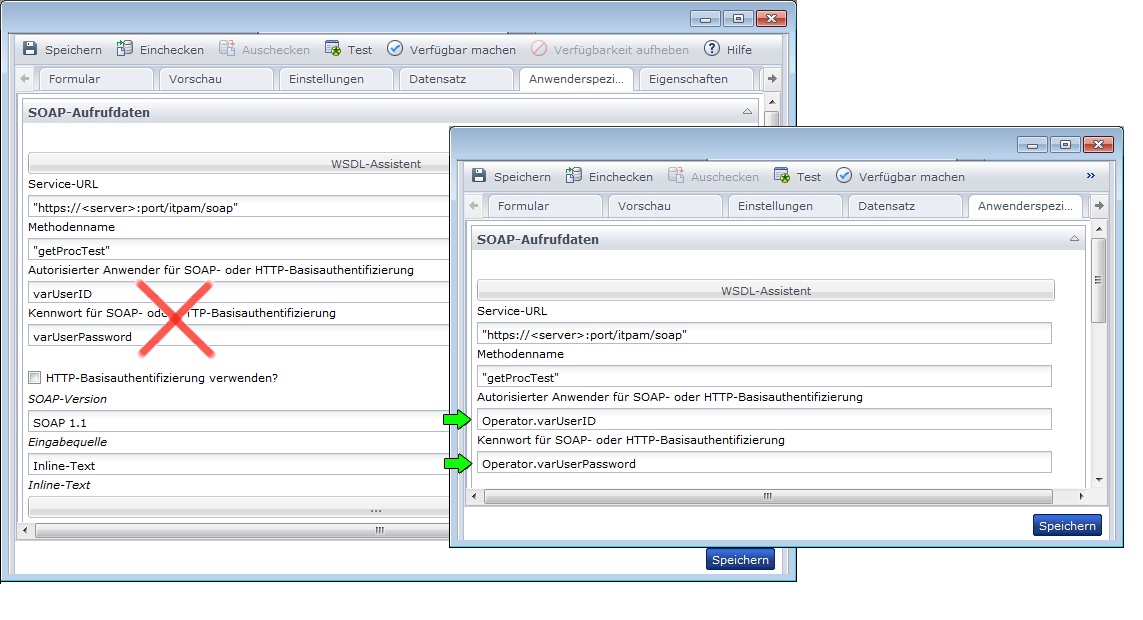Maximize the front window

[x=1065, y=144]
